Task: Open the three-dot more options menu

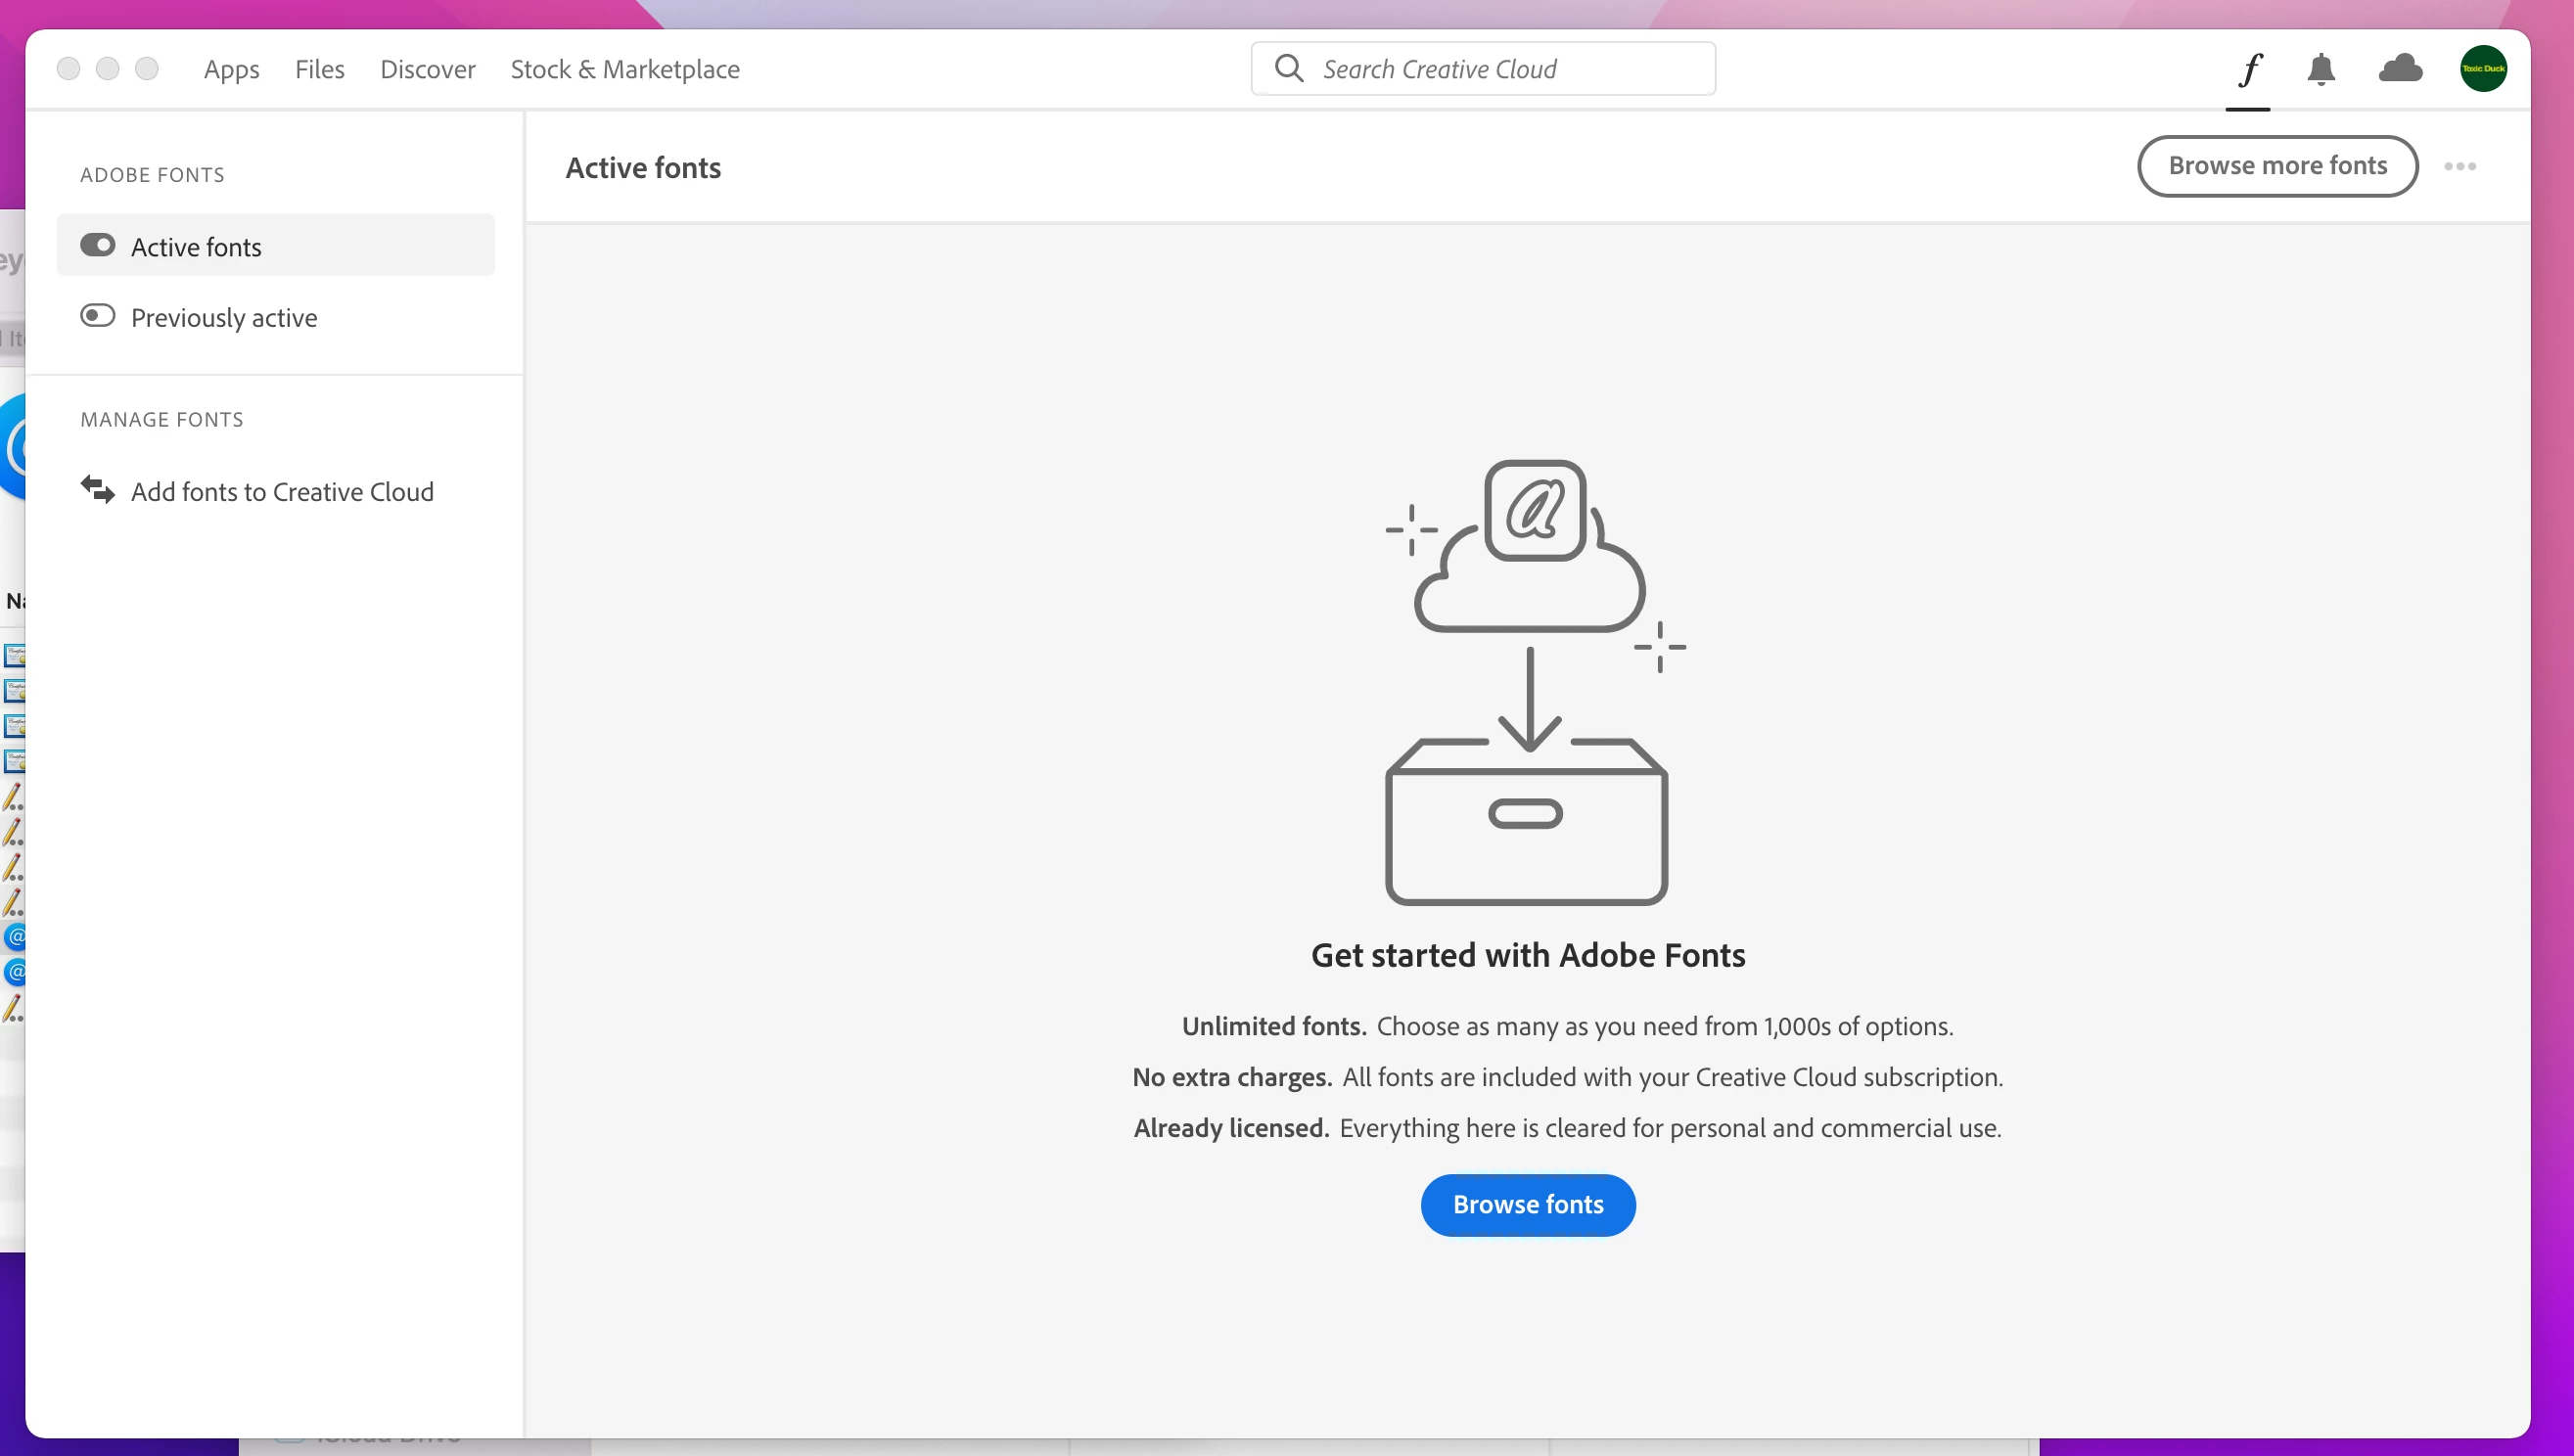Action: [x=2460, y=166]
